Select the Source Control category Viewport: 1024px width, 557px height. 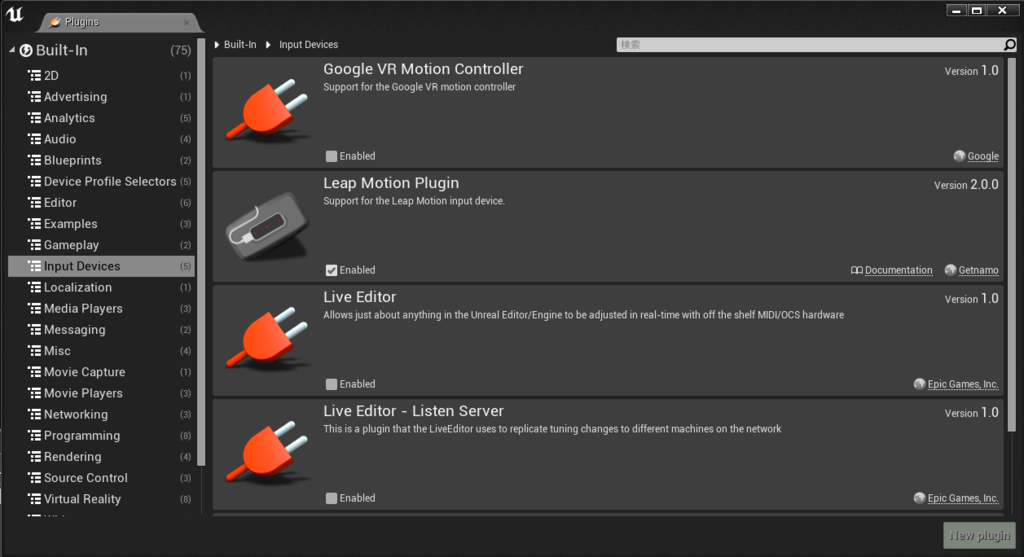point(101,478)
